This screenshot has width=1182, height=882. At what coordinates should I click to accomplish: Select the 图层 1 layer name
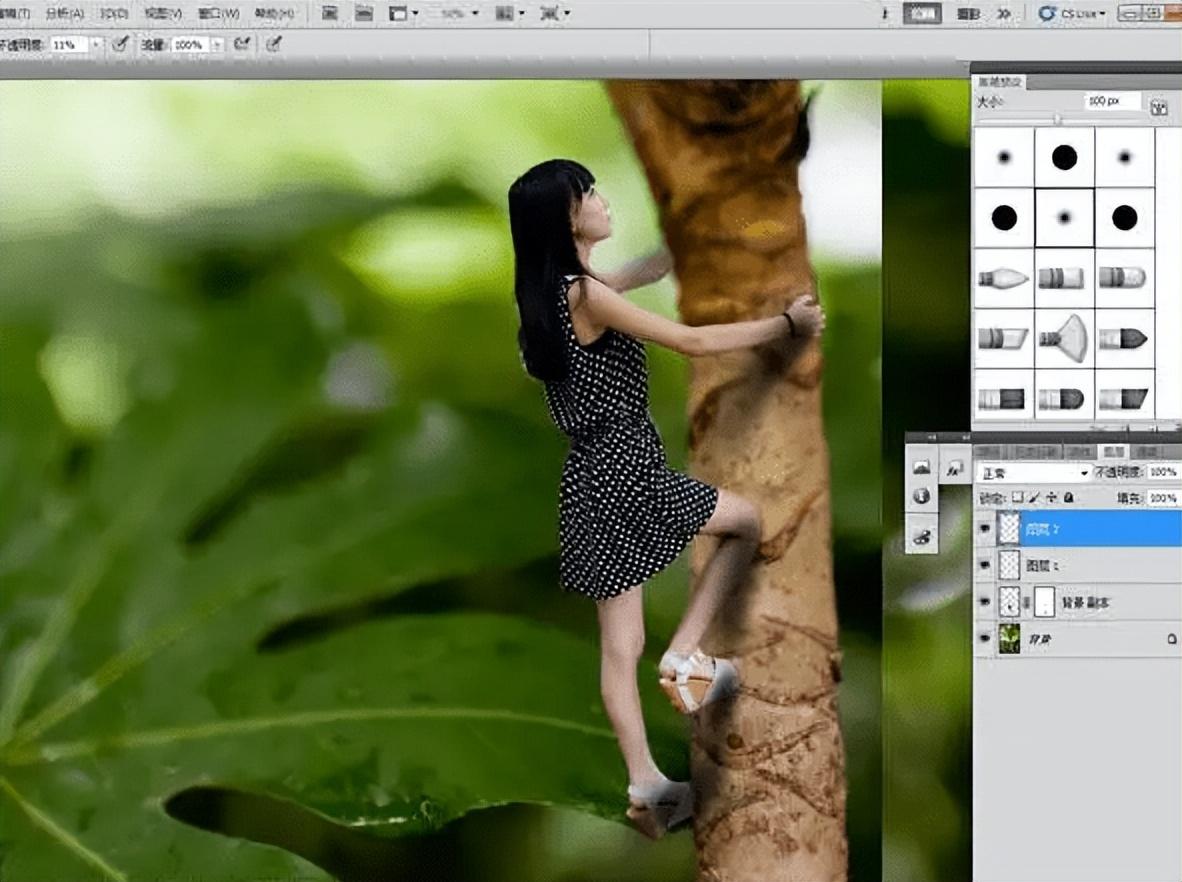point(1043,565)
